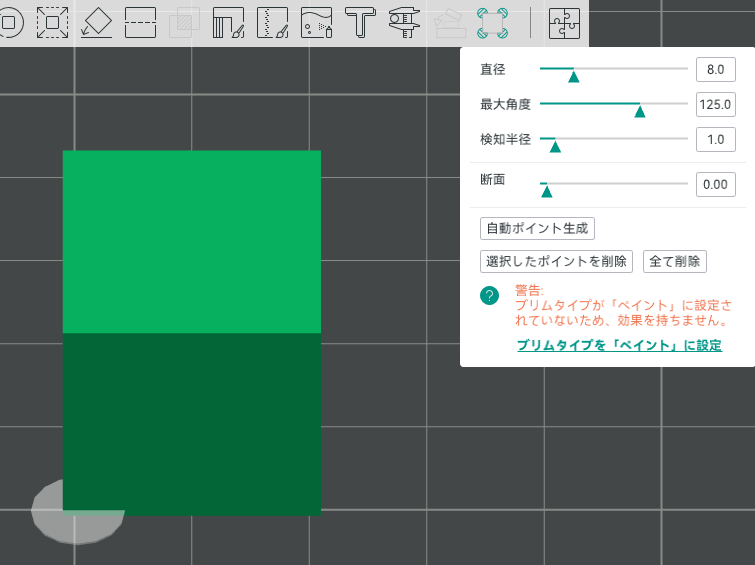The height and width of the screenshot is (565, 755).
Task: Open the ブリムタイプを「ペイント」に設定 link
Action: [619, 345]
